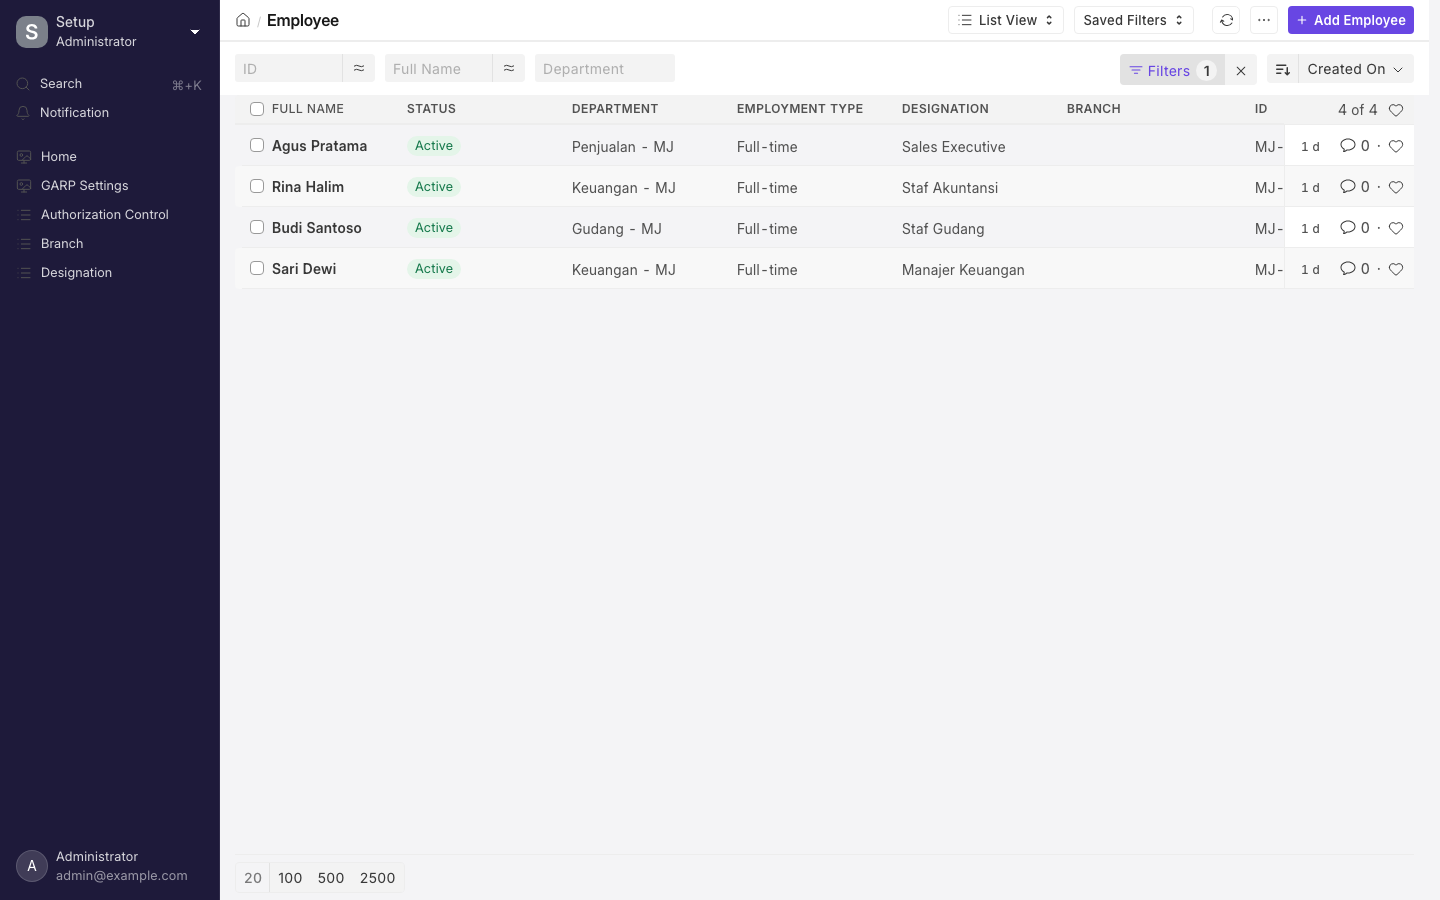The height and width of the screenshot is (900, 1440).
Task: Open comments icon for Rina Halim
Action: 1348,187
